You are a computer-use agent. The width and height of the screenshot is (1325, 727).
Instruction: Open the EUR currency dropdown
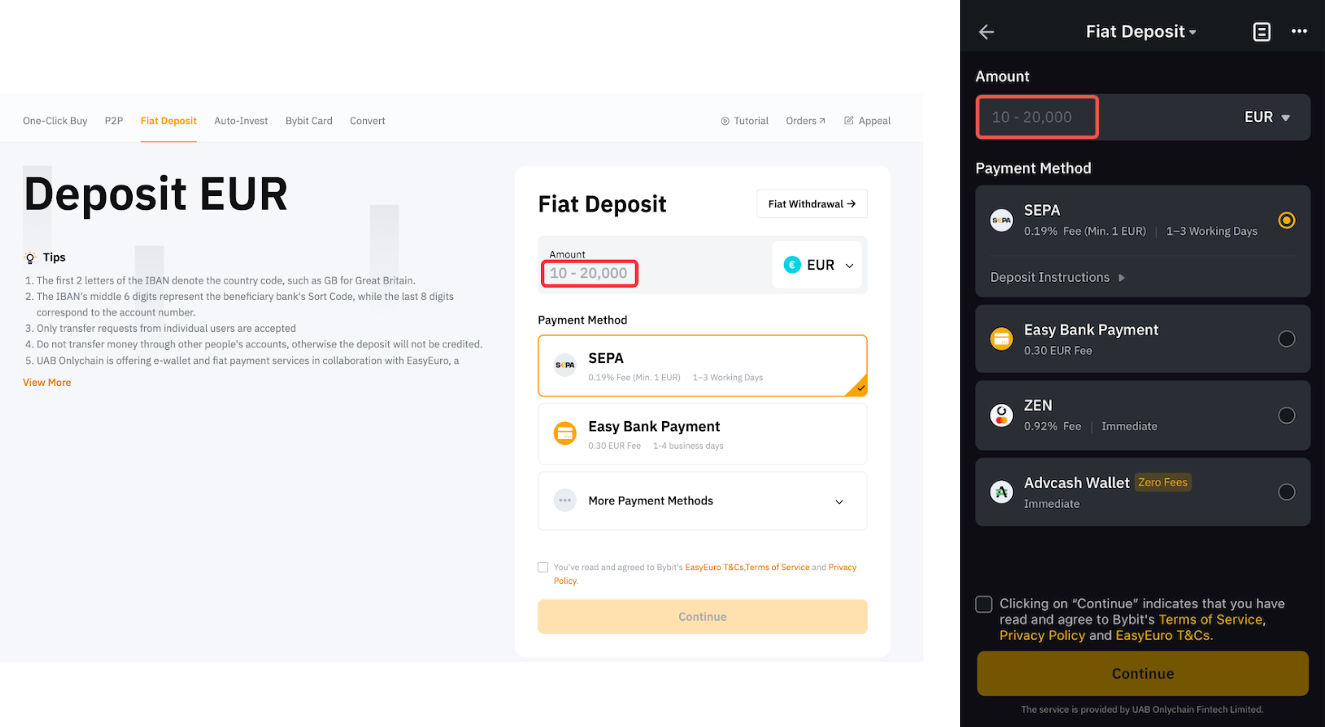(x=817, y=264)
